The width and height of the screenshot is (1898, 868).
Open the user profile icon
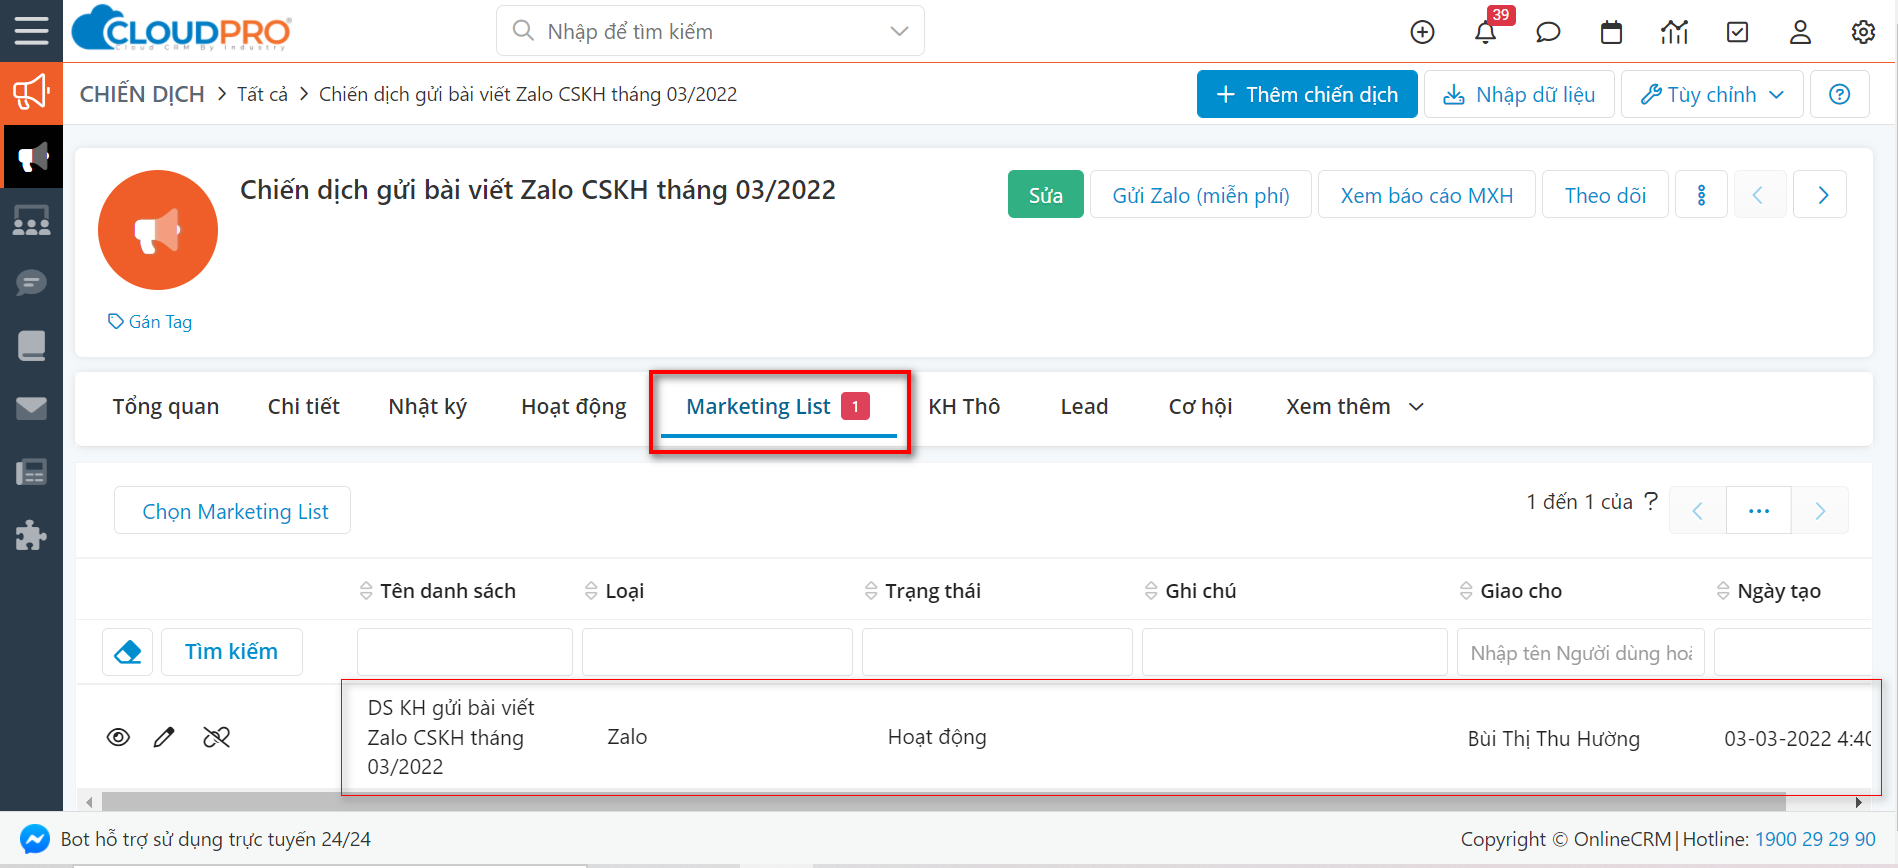point(1800,32)
